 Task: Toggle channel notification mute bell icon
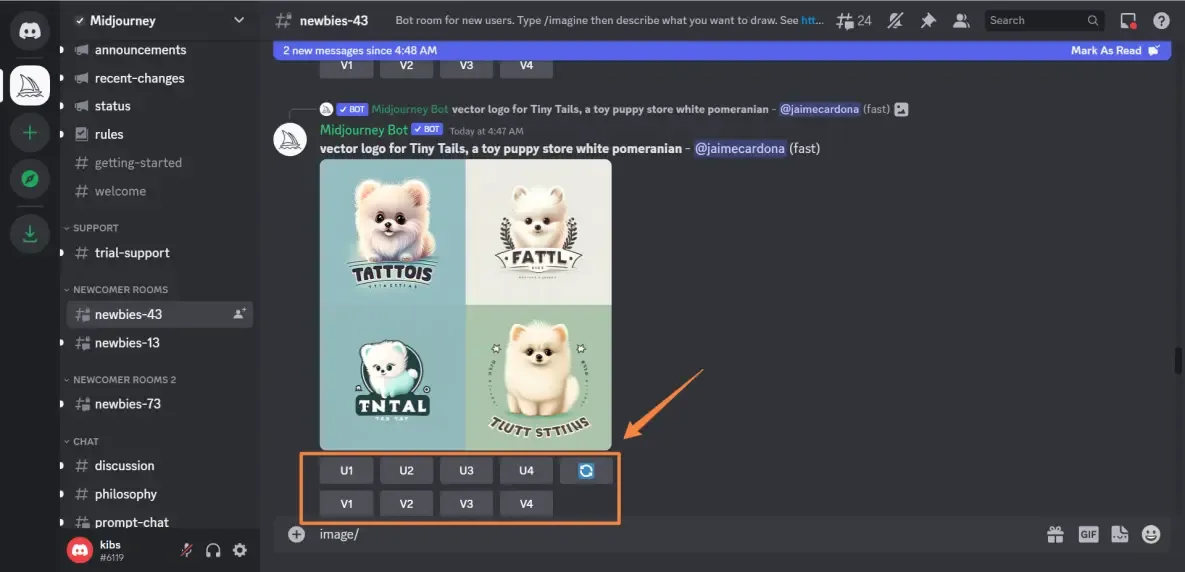pyautogui.click(x=895, y=20)
